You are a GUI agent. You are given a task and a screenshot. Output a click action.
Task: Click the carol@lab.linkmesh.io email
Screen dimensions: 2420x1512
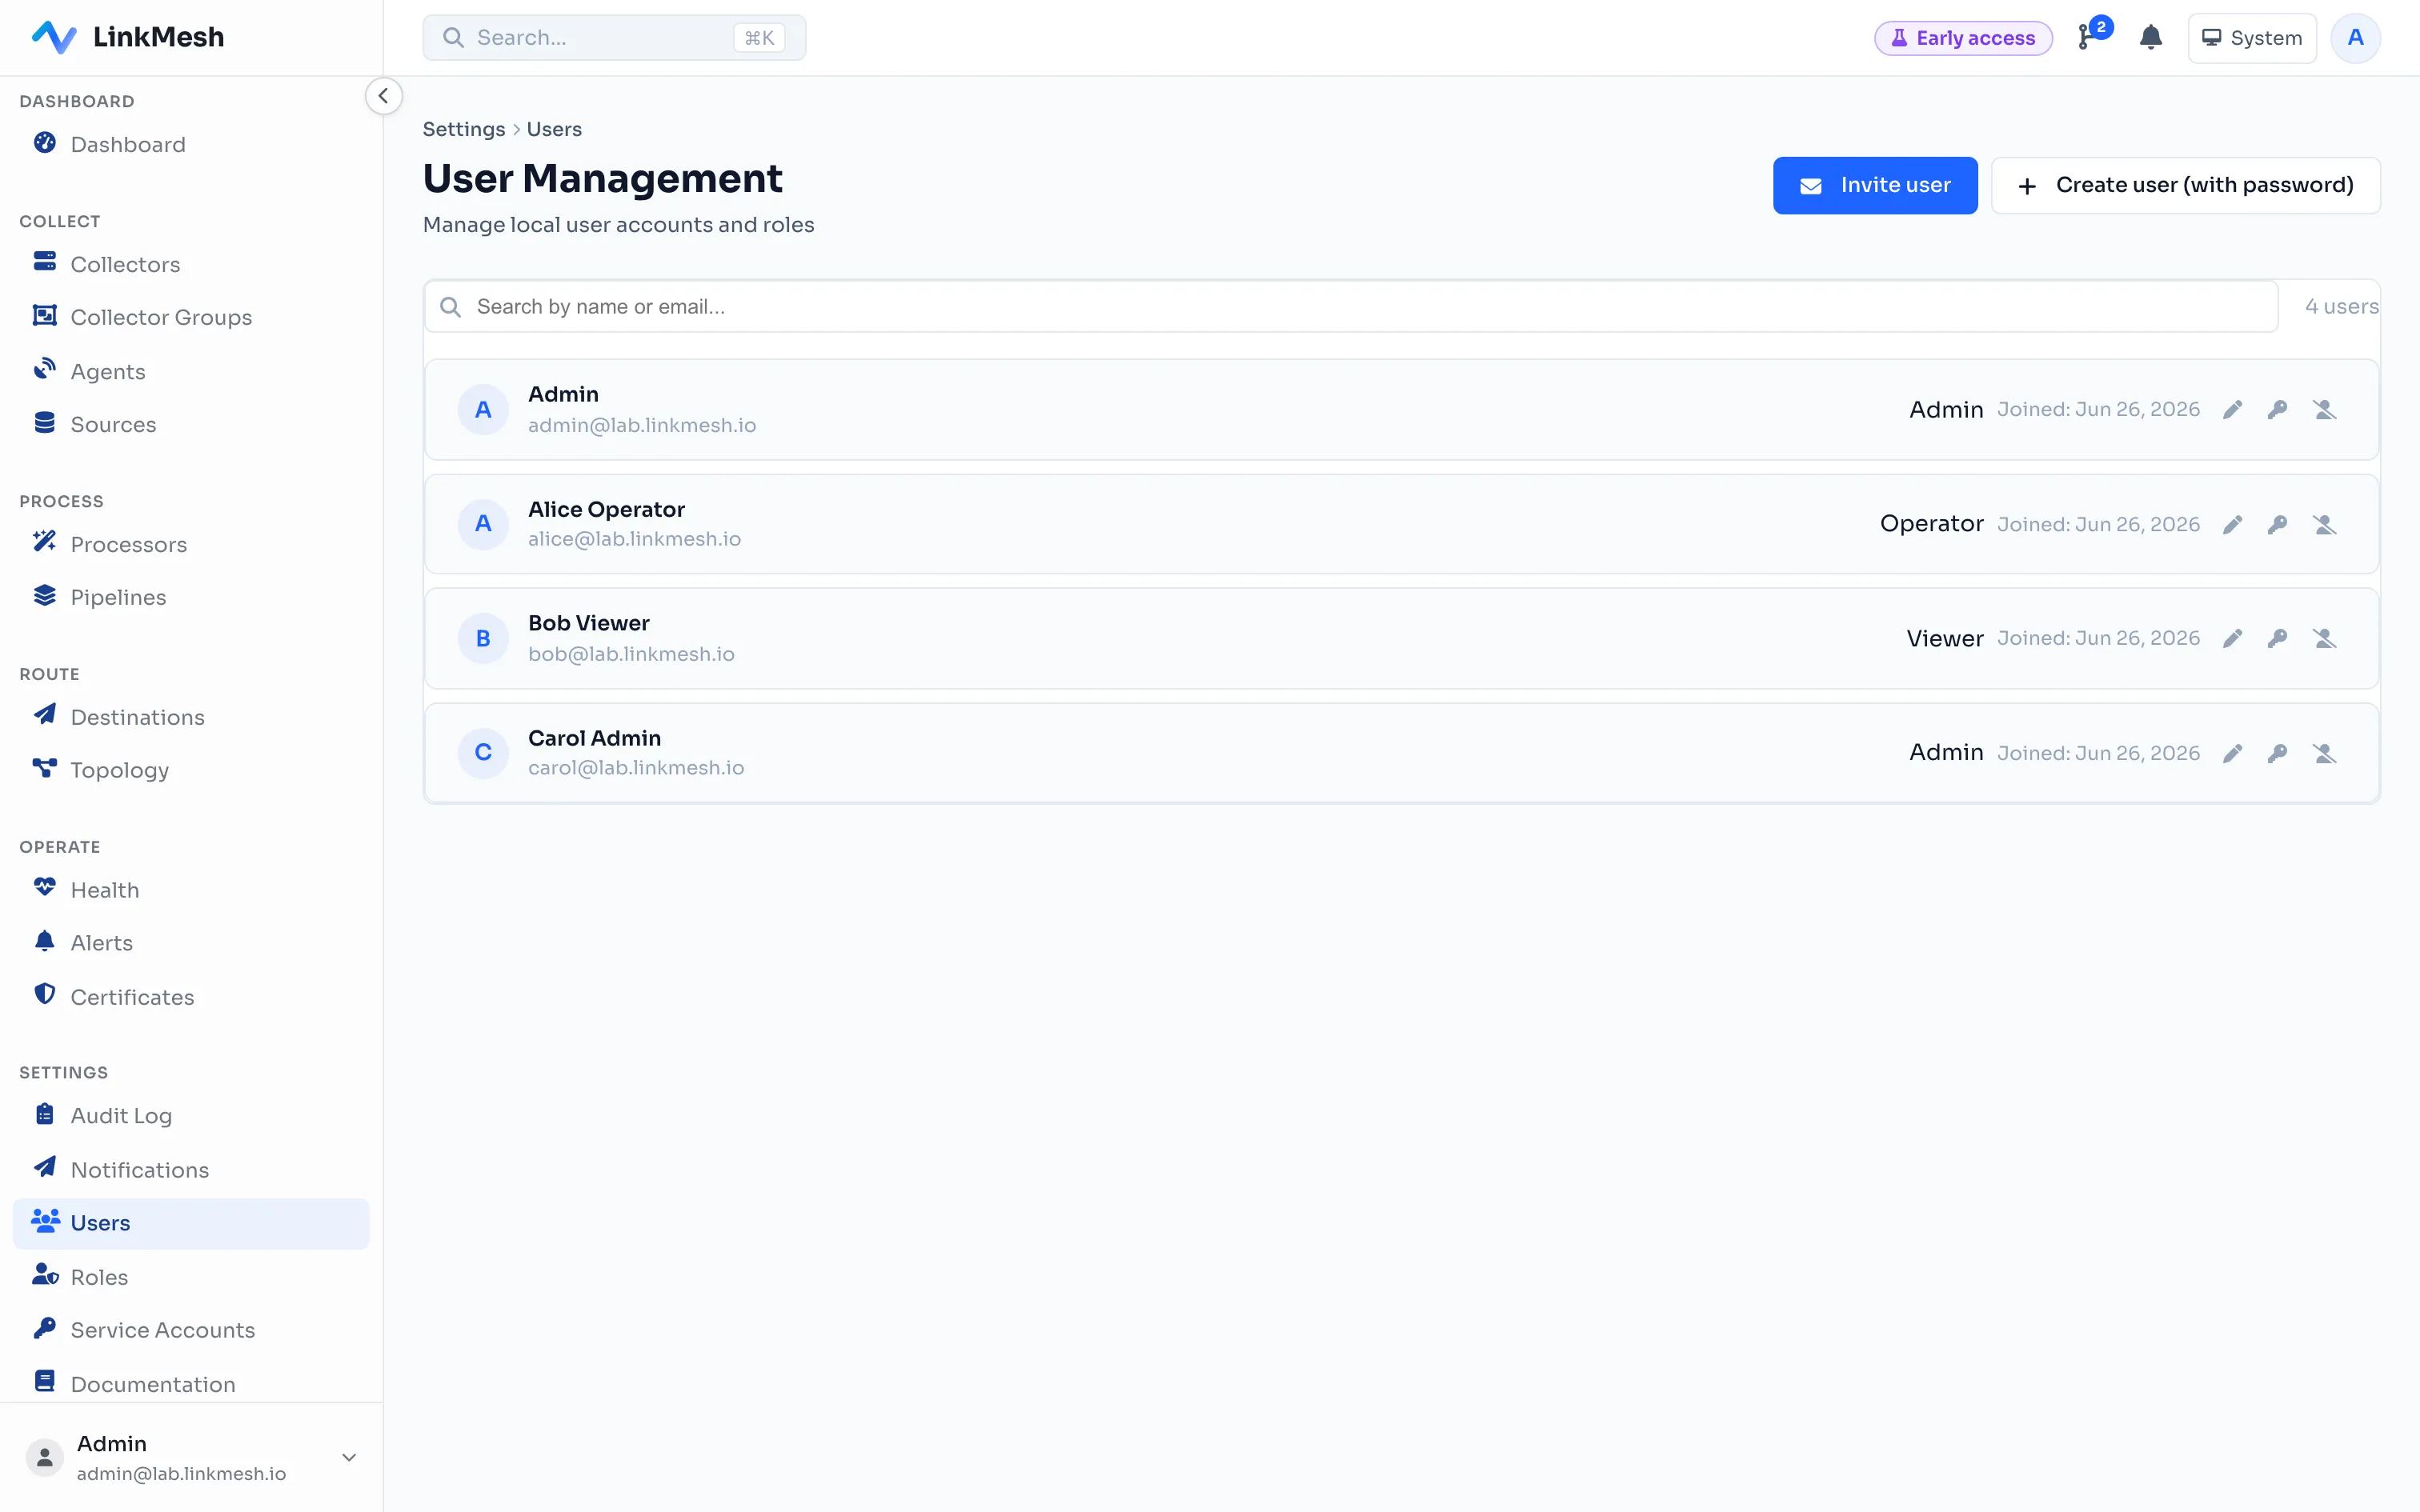click(x=636, y=768)
